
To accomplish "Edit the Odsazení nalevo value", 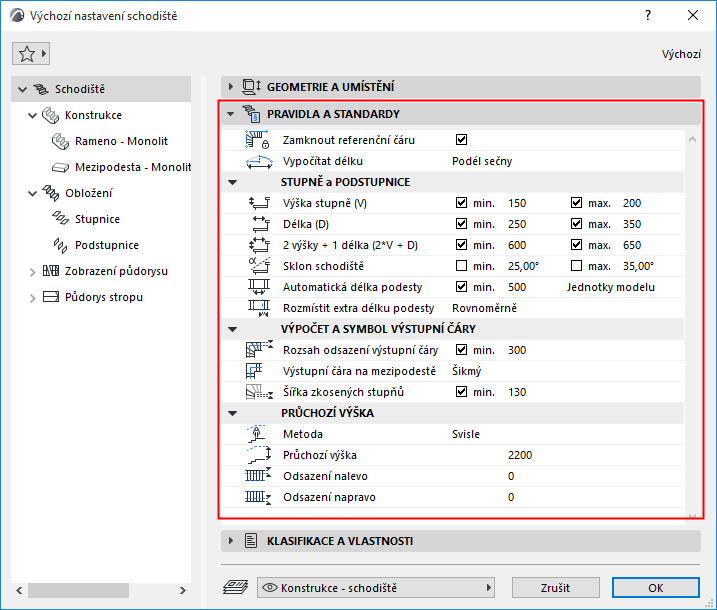I will point(511,476).
